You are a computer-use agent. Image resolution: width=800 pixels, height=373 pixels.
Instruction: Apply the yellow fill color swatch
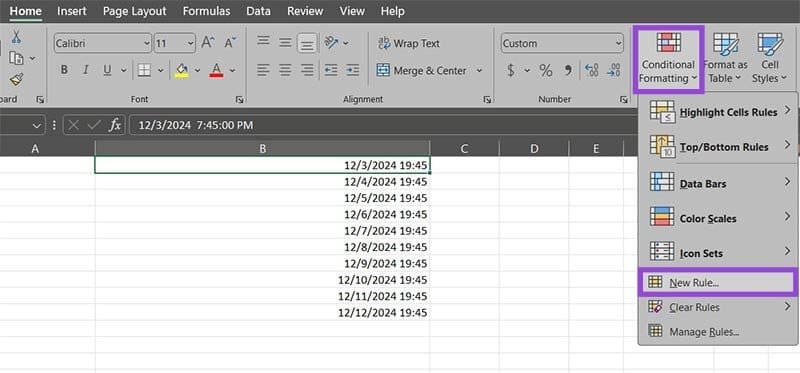click(182, 70)
